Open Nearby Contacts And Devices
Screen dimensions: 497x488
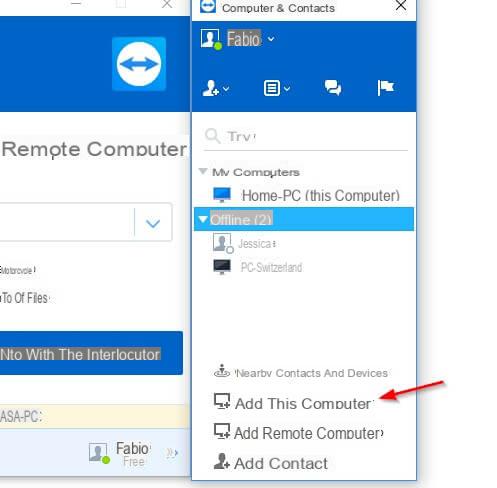301,373
